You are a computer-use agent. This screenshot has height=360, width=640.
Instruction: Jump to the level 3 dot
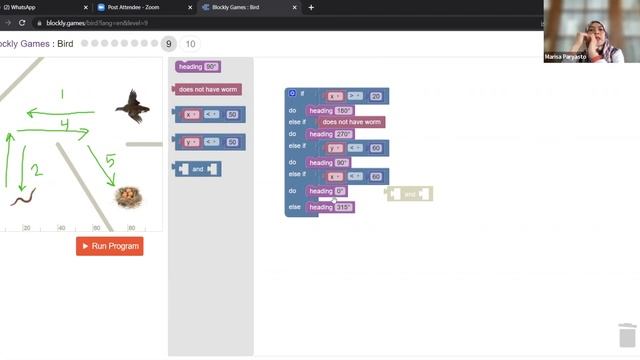104,43
